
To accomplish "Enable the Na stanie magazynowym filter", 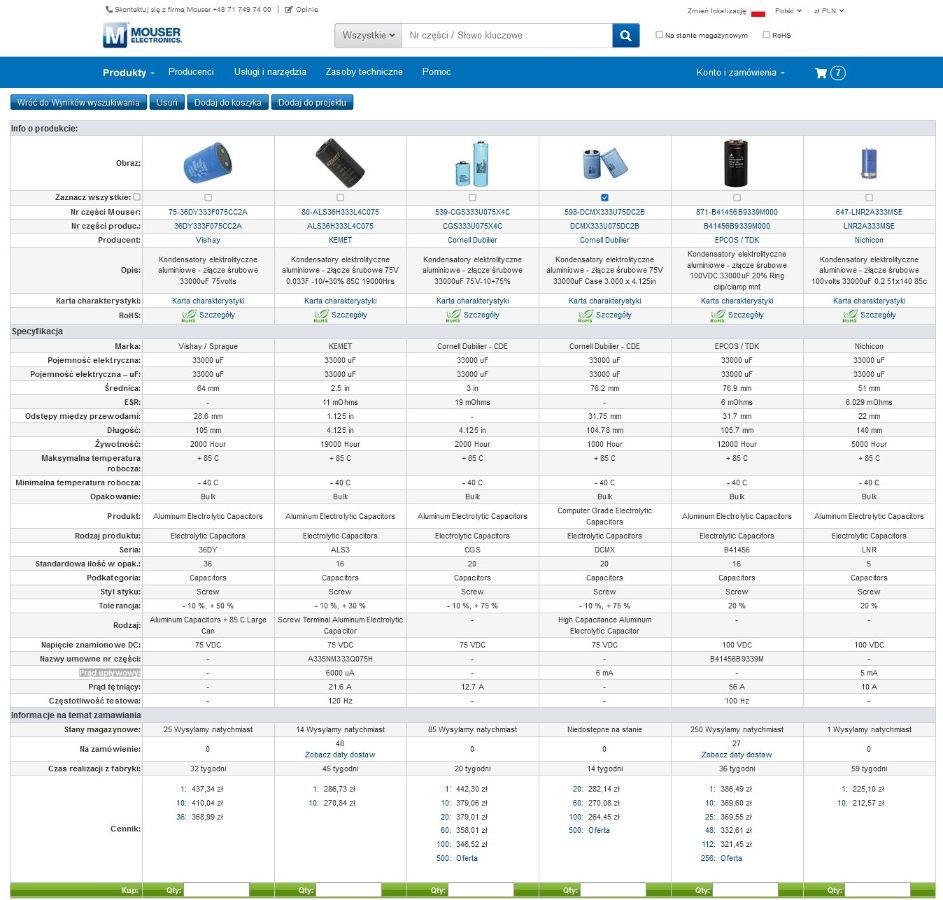I will tap(659, 35).
